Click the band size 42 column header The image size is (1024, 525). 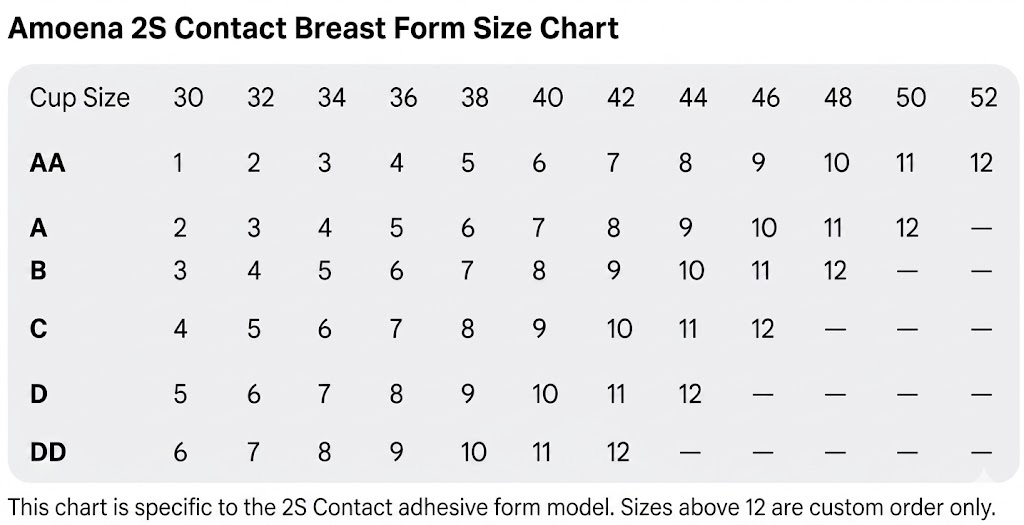click(x=620, y=98)
